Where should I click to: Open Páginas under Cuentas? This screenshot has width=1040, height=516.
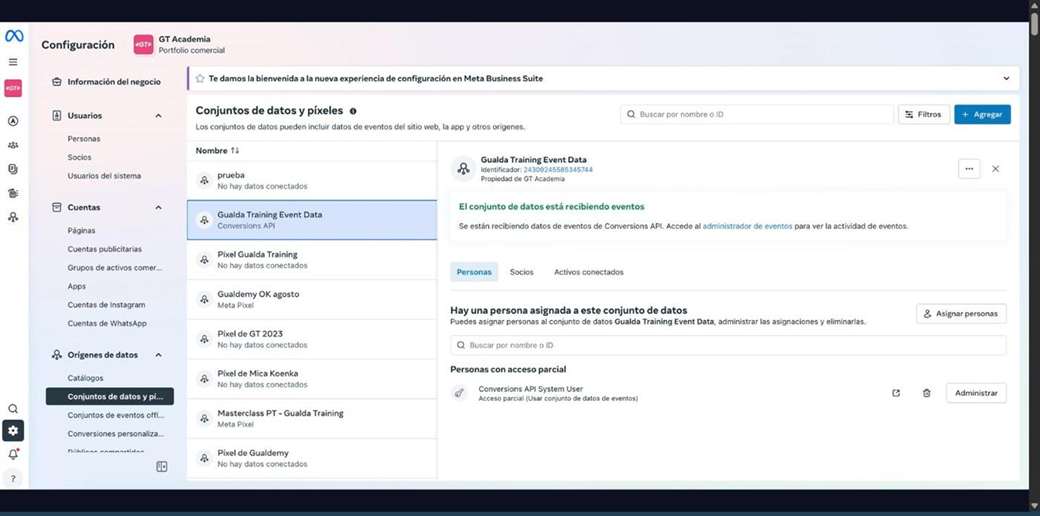pos(81,230)
